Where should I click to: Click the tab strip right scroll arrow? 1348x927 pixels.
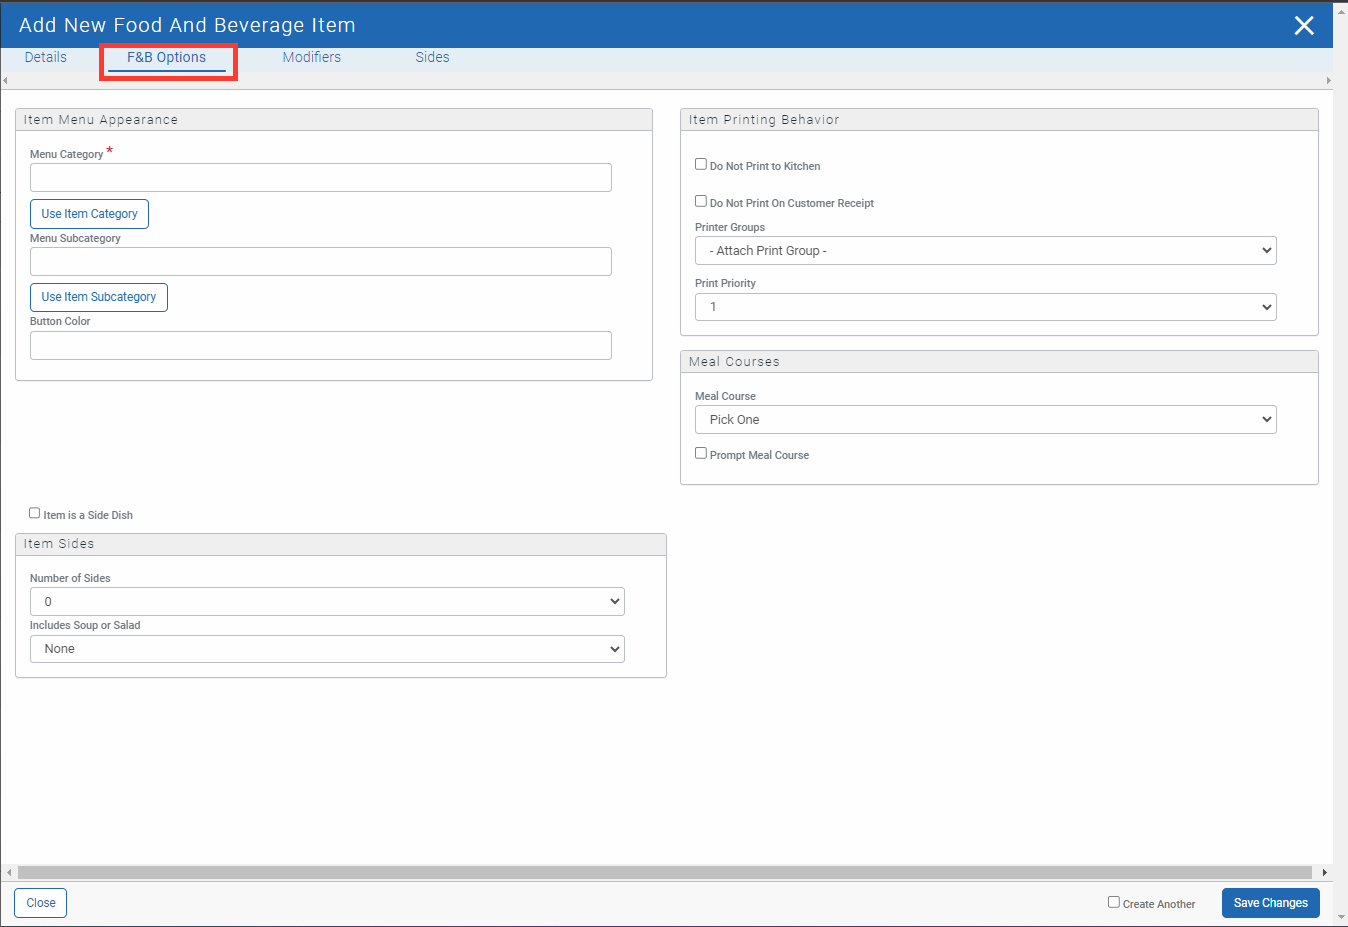coord(1328,80)
